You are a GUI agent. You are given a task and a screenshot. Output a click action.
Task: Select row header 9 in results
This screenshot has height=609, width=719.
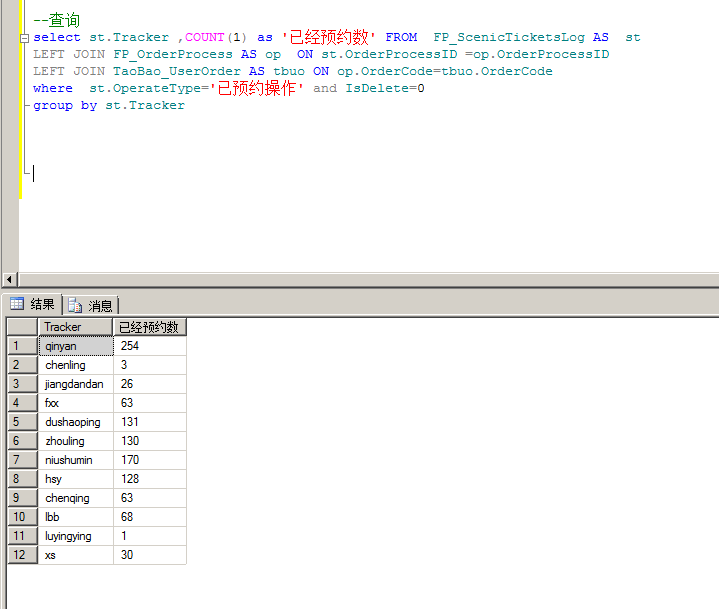click(22, 498)
